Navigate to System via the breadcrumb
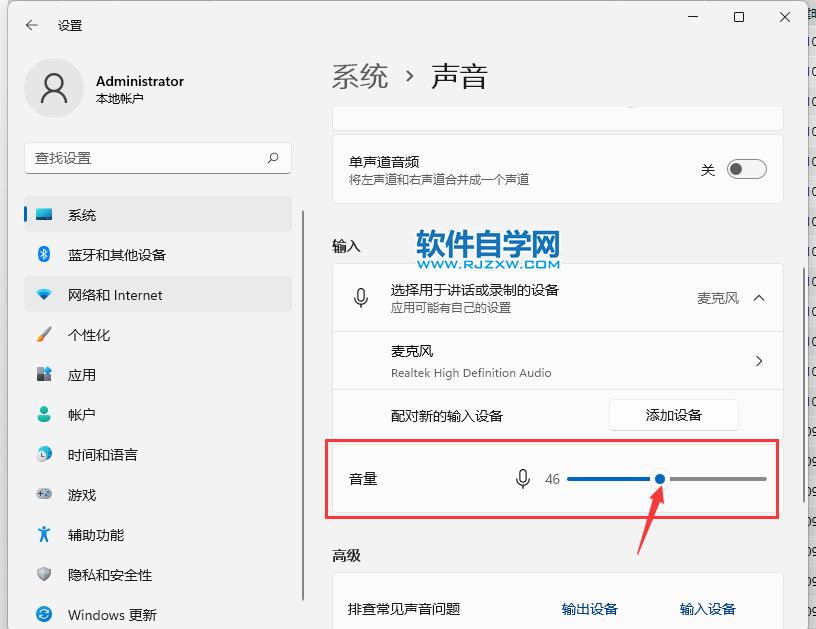 pyautogui.click(x=360, y=77)
